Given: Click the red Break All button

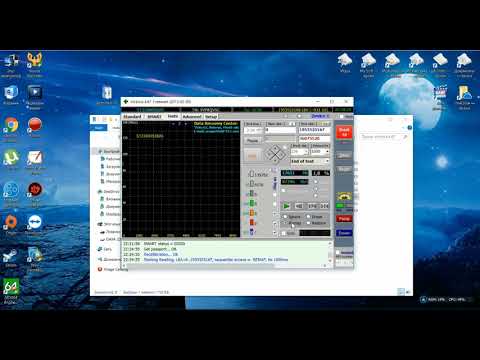Looking at the screenshot, I should [344, 132].
